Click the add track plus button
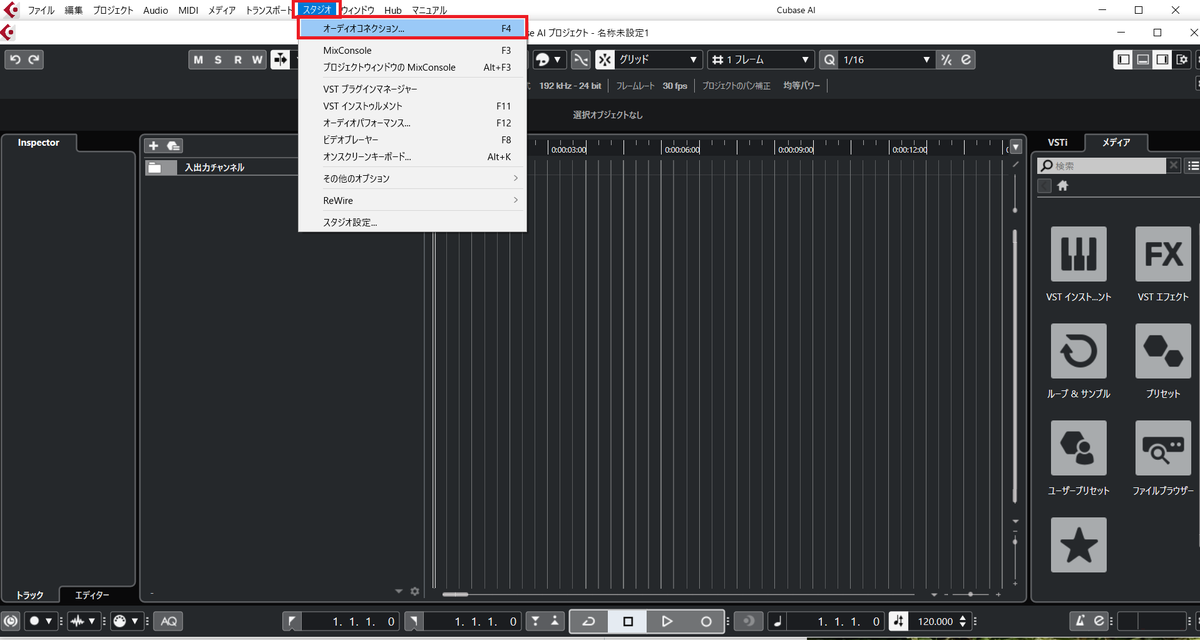The height and width of the screenshot is (640, 1200). (x=154, y=146)
